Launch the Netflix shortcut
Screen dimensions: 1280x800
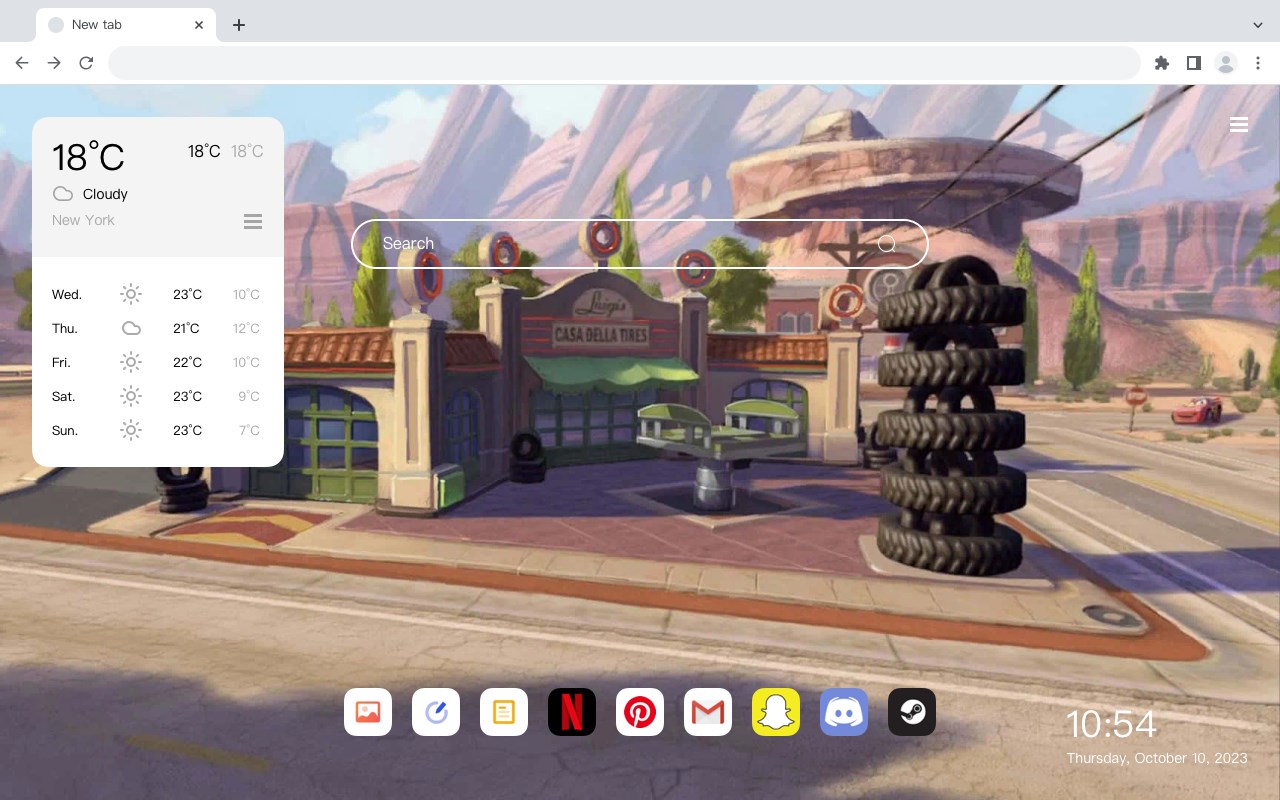(572, 712)
